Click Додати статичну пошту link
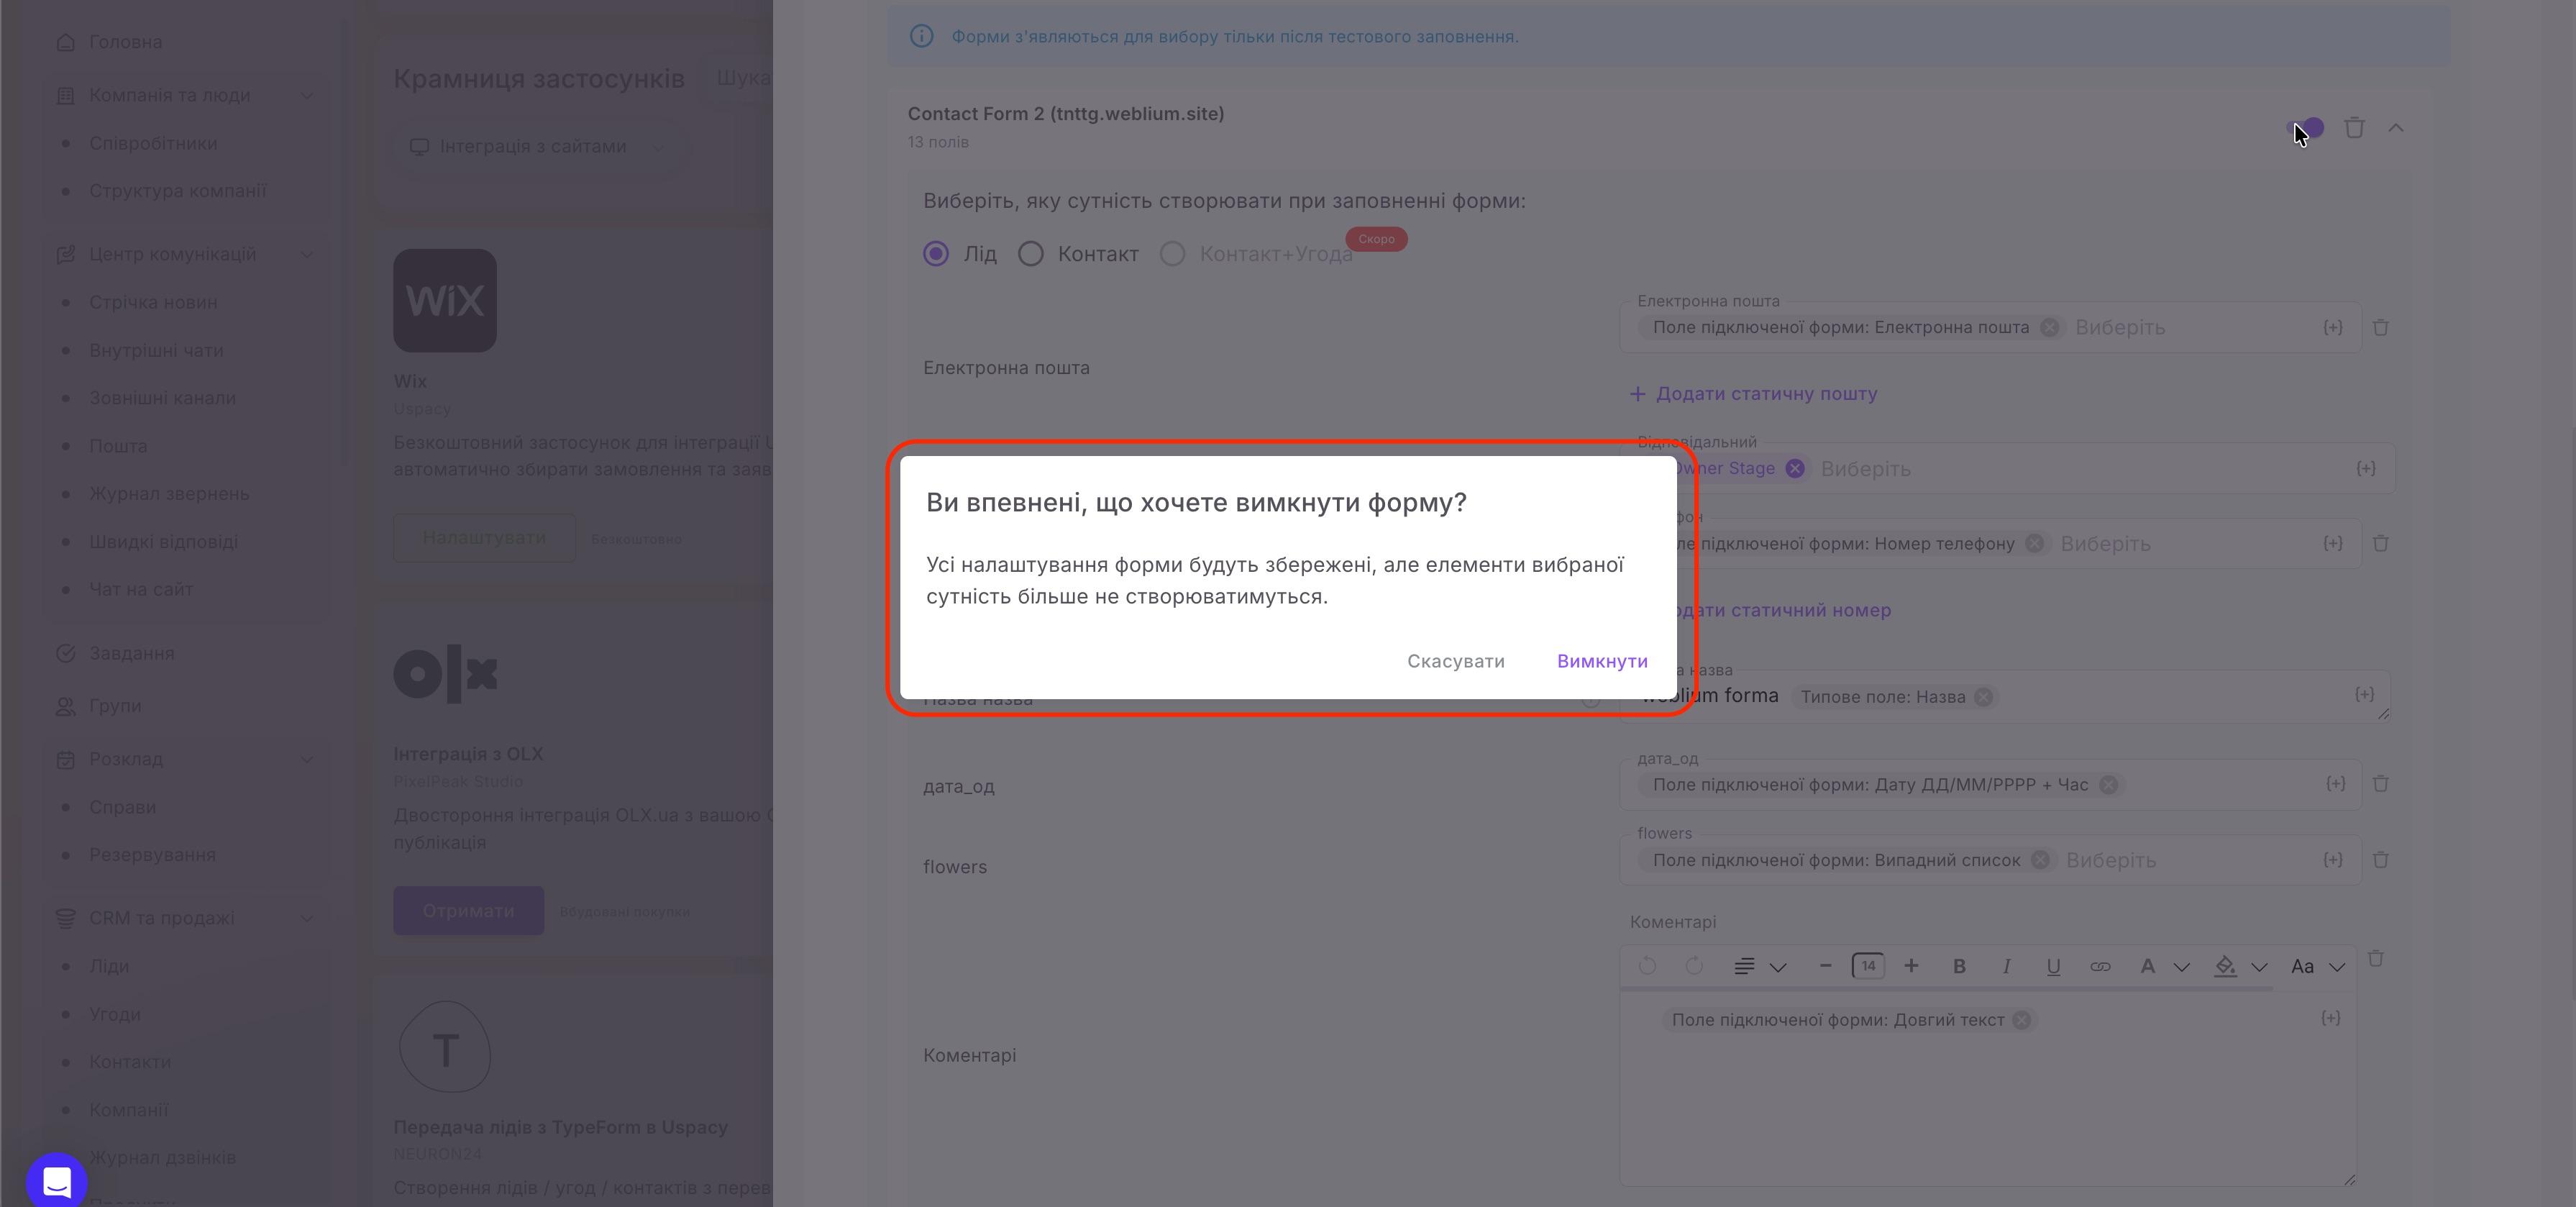This screenshot has height=1207, width=2576. (x=1753, y=394)
